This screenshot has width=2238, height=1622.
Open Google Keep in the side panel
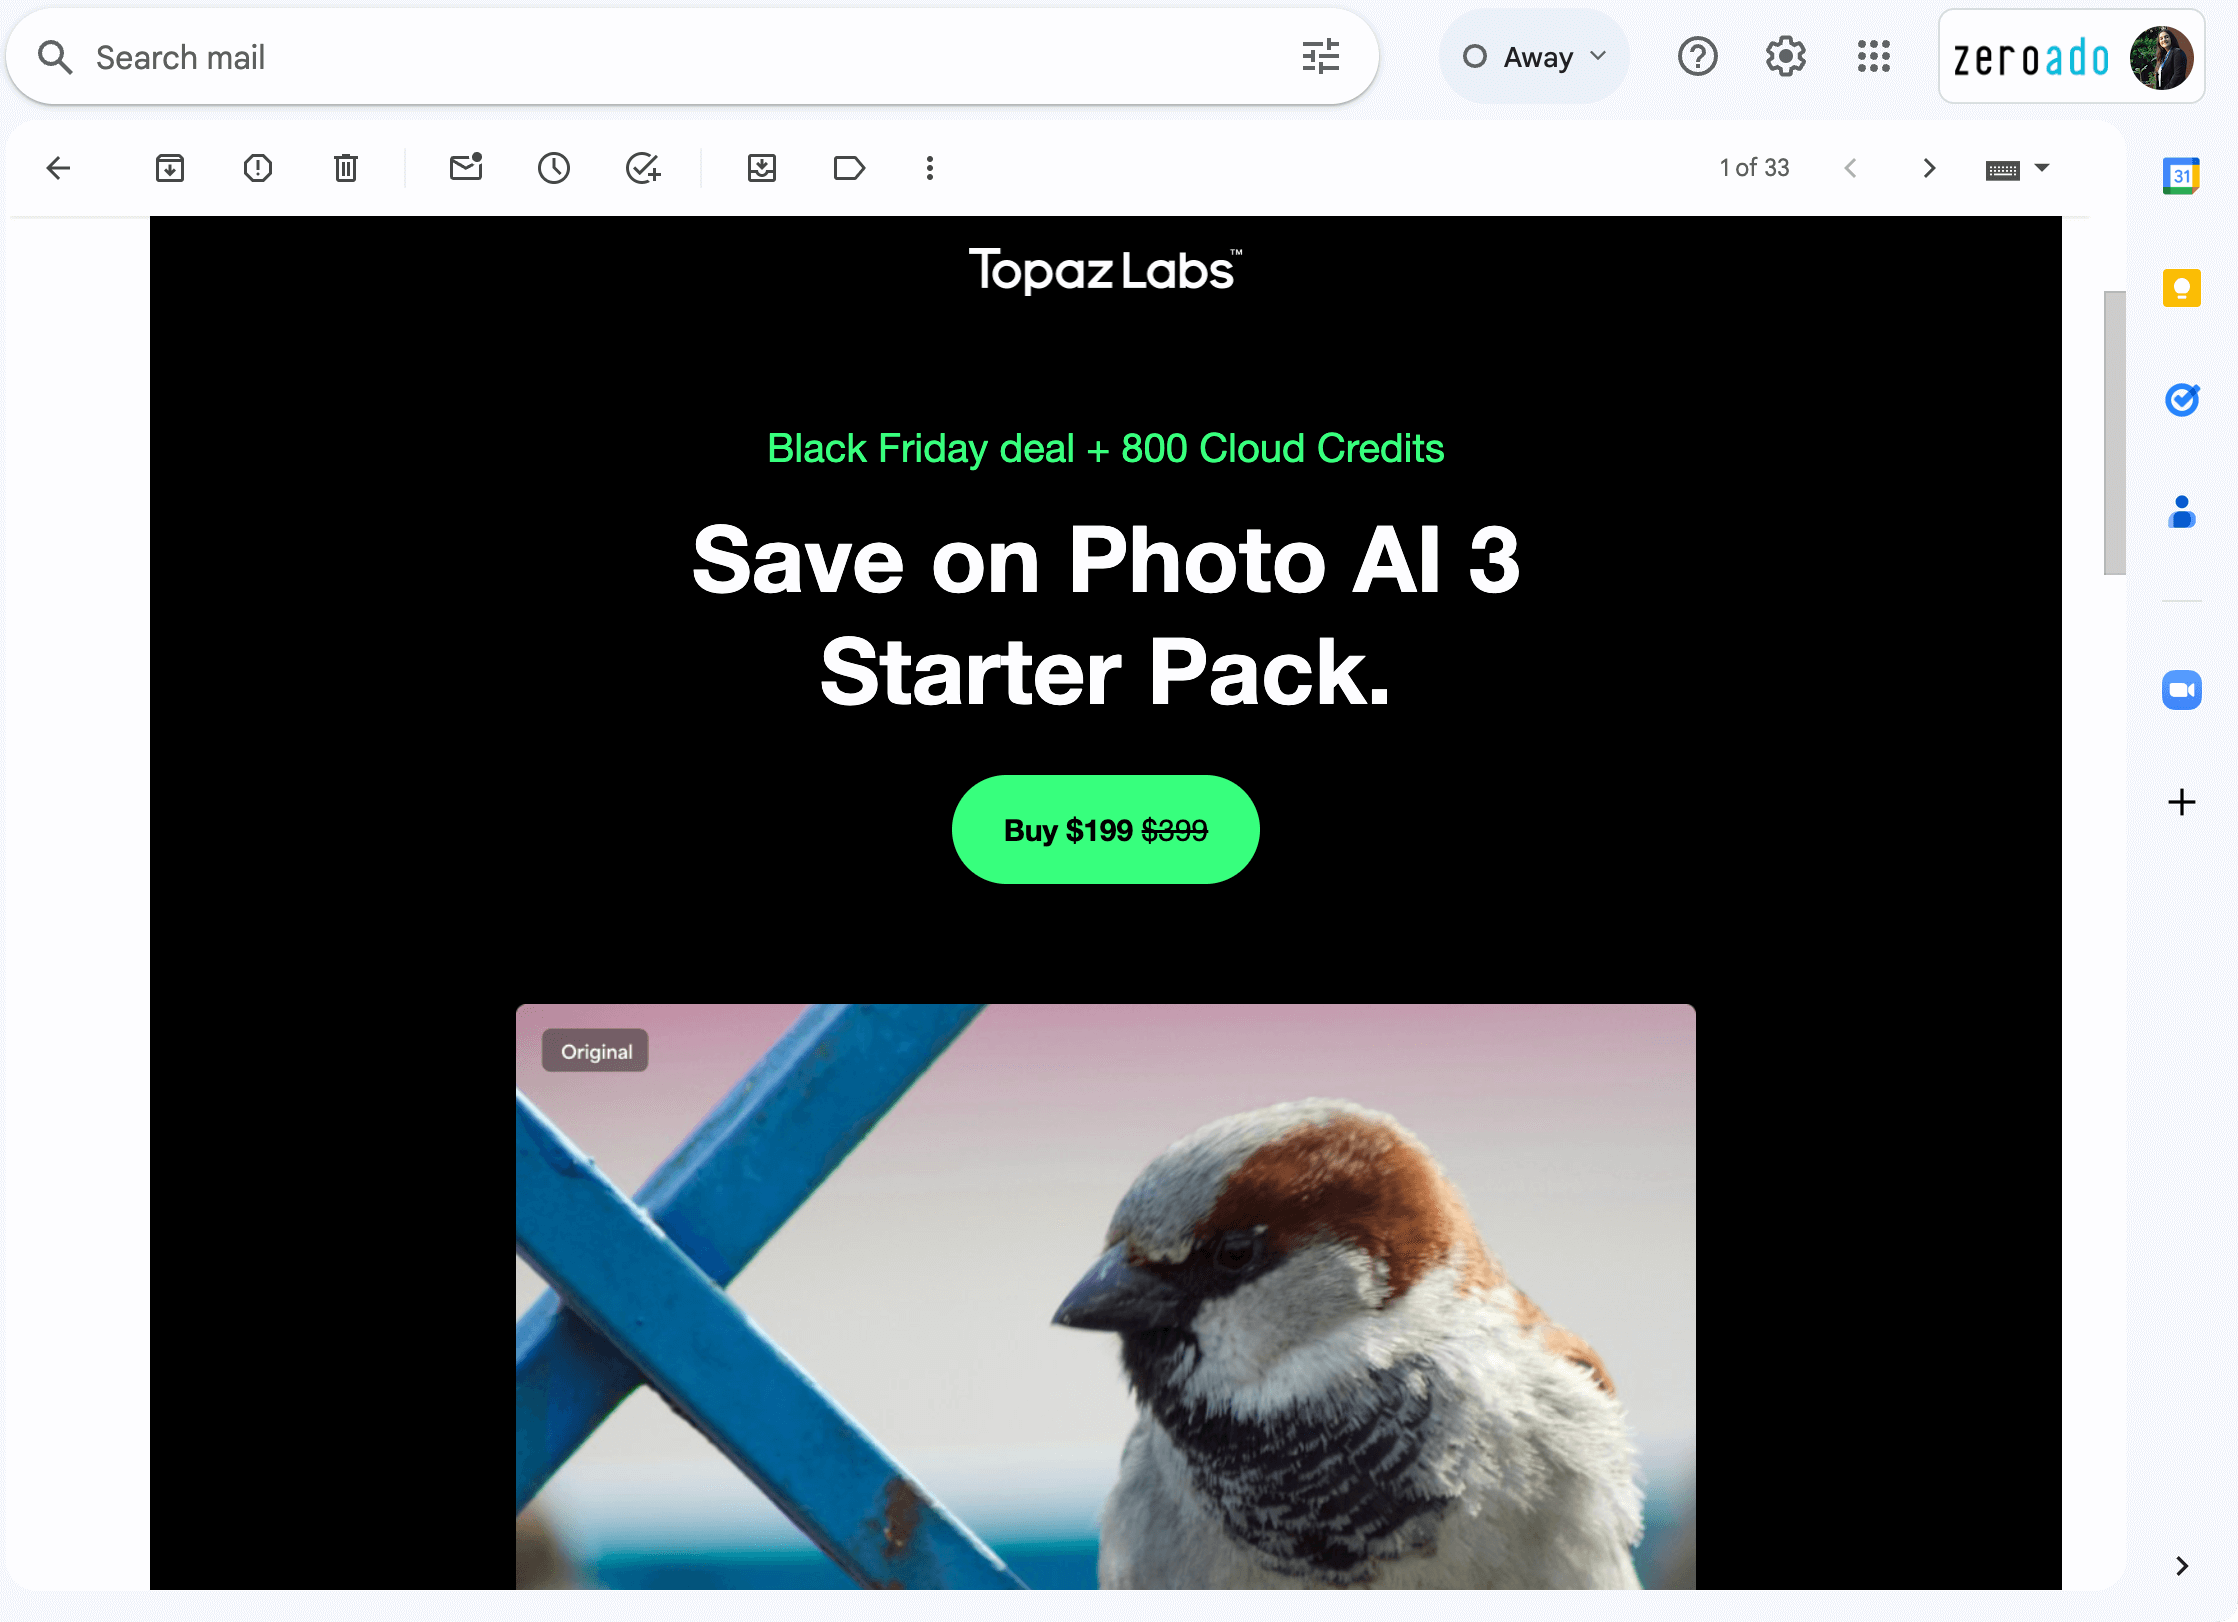pyautogui.click(x=2182, y=288)
